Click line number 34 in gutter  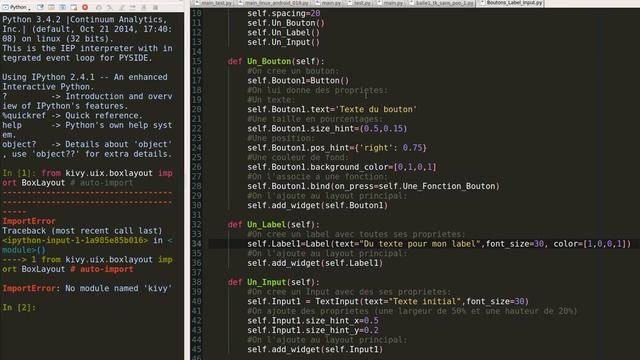tap(197, 244)
